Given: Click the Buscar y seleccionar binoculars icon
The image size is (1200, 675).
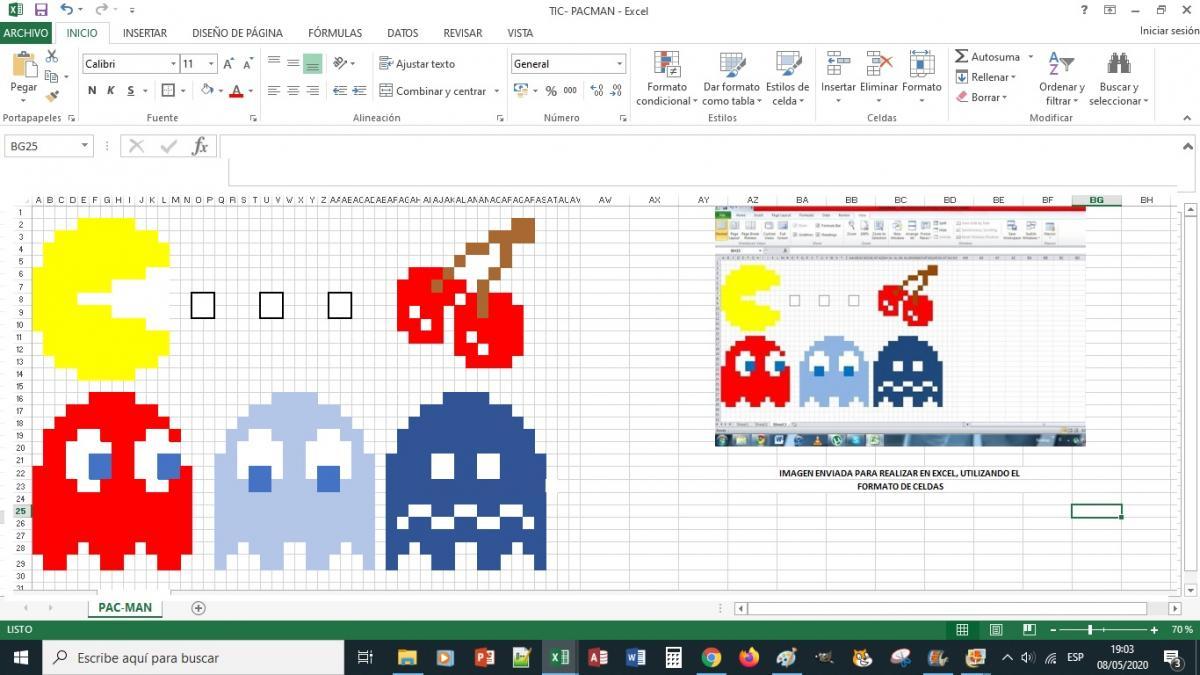Looking at the screenshot, I should pos(1118,65).
